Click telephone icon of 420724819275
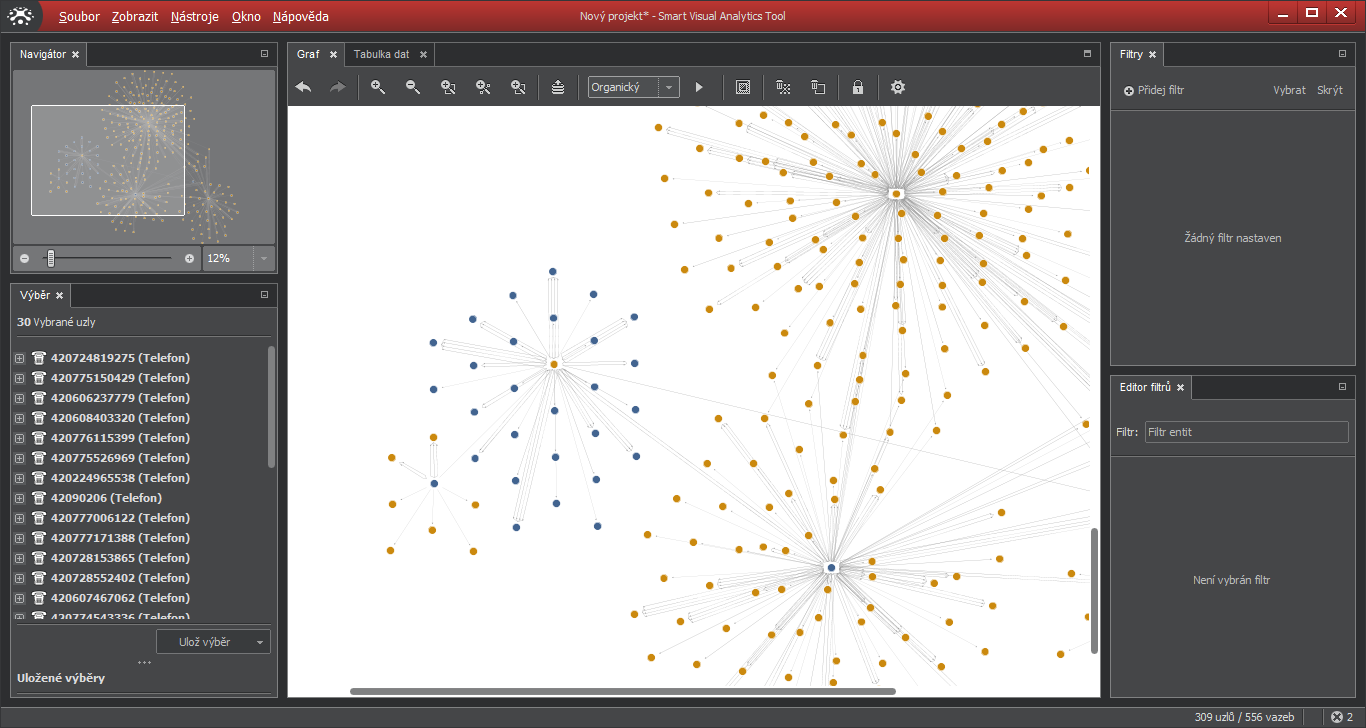 pos(39,358)
